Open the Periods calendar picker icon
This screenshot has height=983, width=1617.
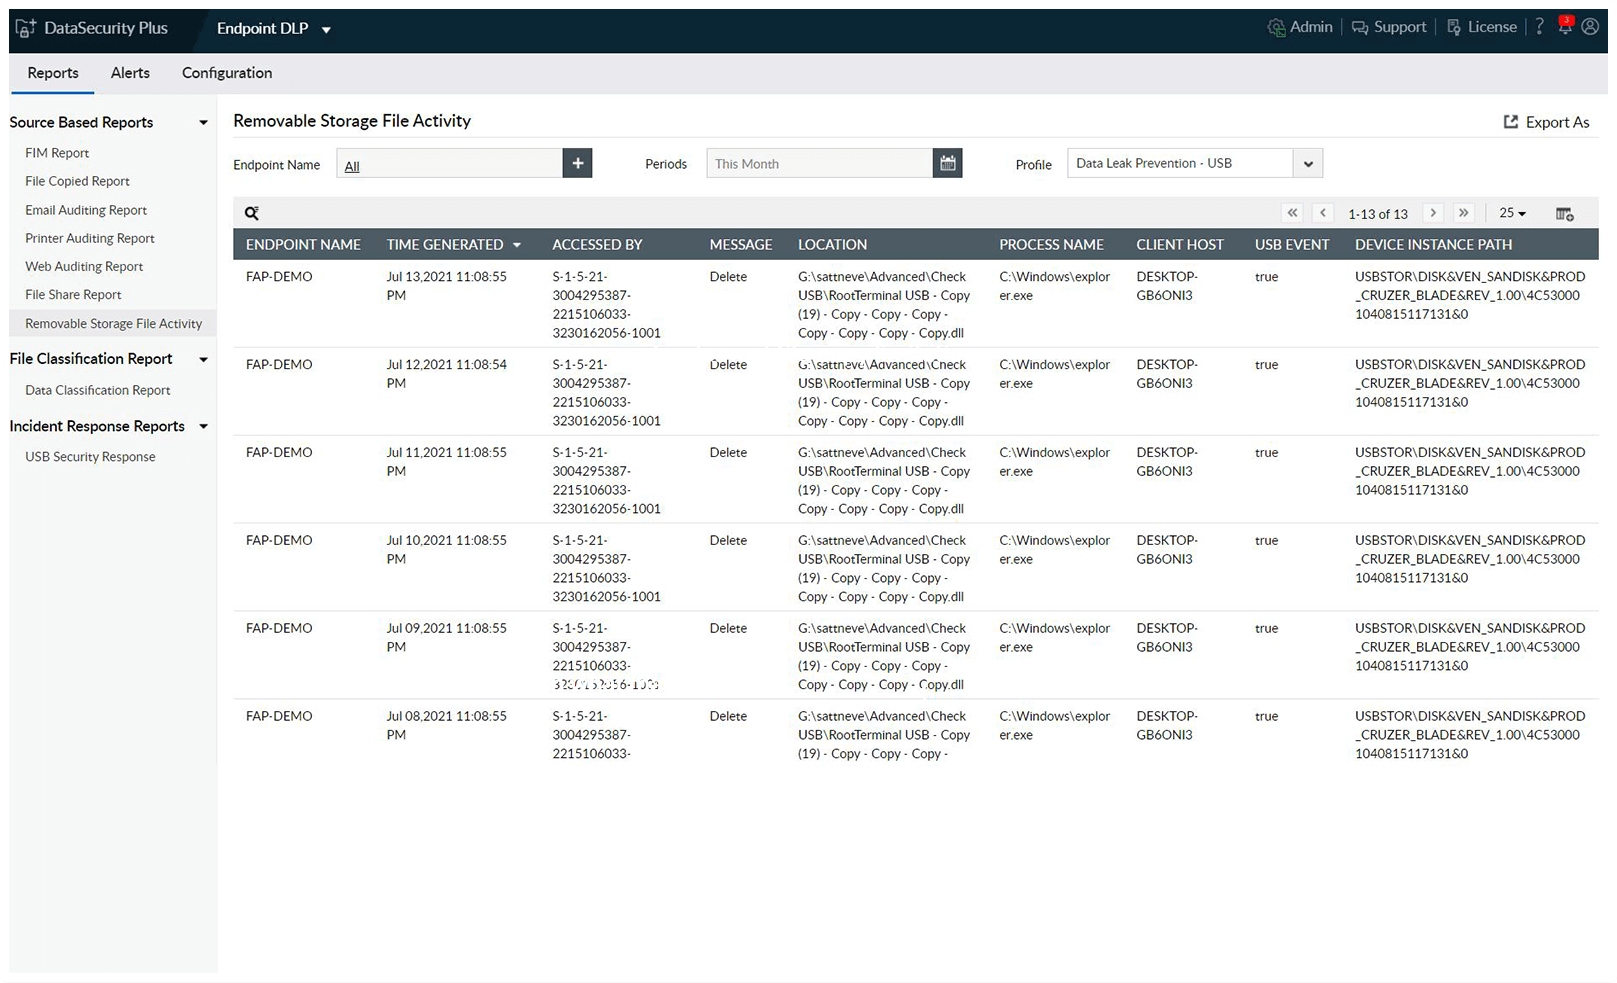coord(948,163)
